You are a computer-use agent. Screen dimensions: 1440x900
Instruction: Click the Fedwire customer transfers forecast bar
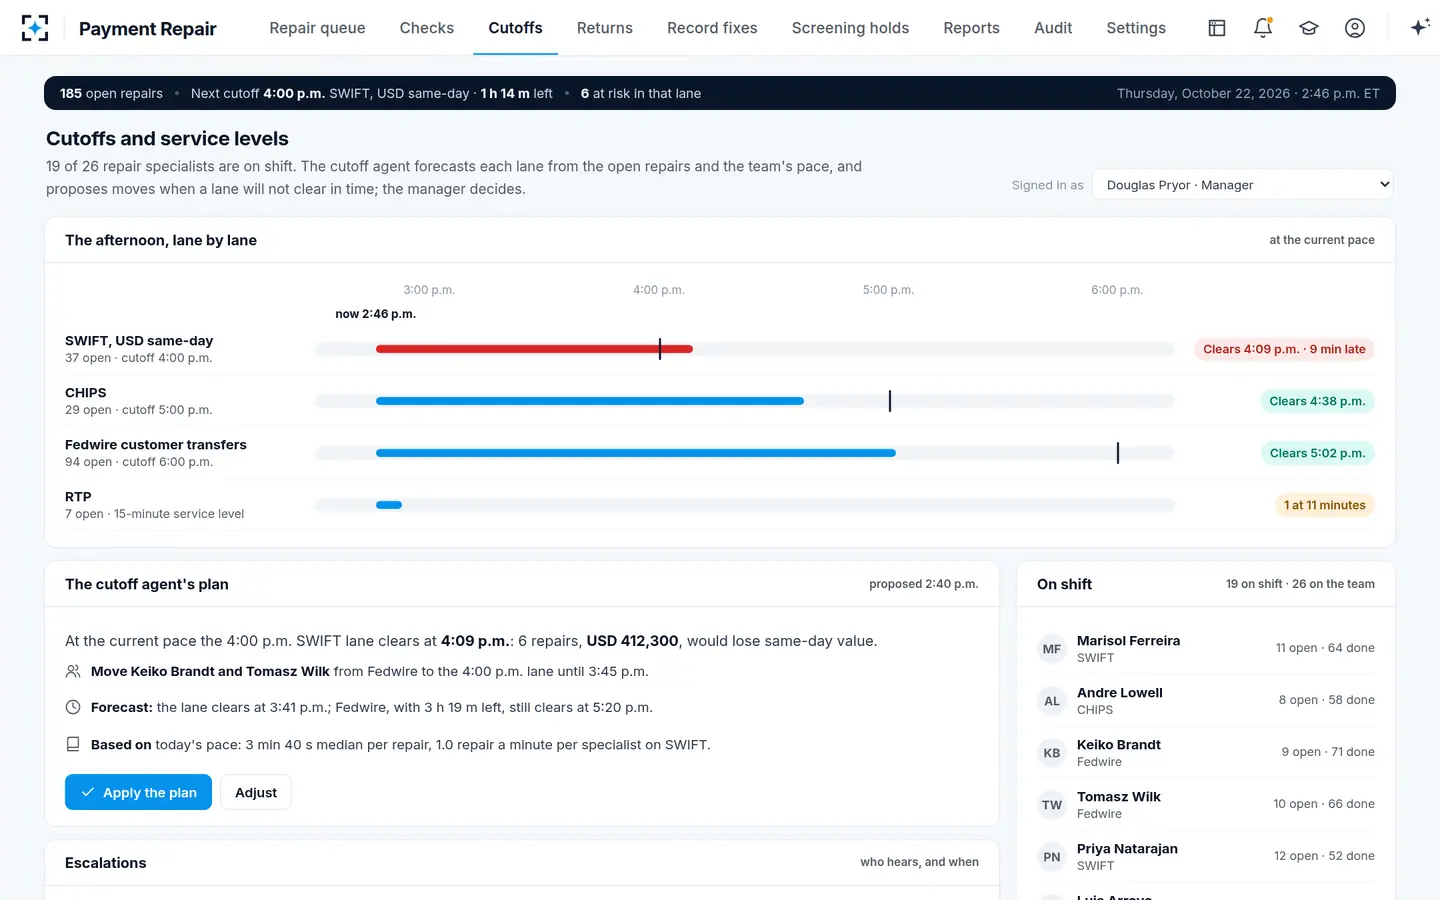(636, 453)
